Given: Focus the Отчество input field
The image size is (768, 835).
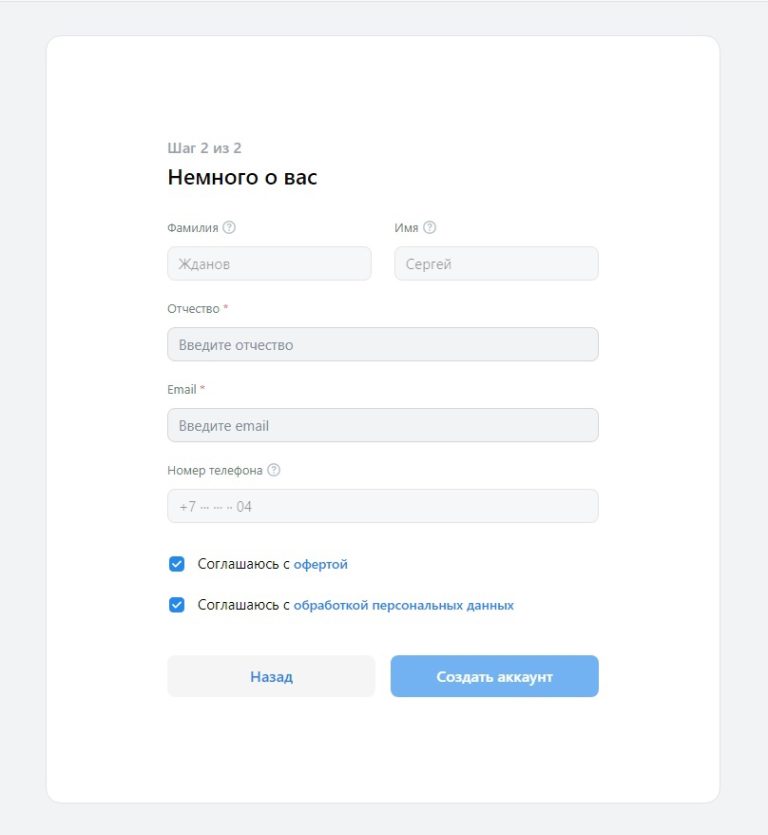Looking at the screenshot, I should coord(382,345).
